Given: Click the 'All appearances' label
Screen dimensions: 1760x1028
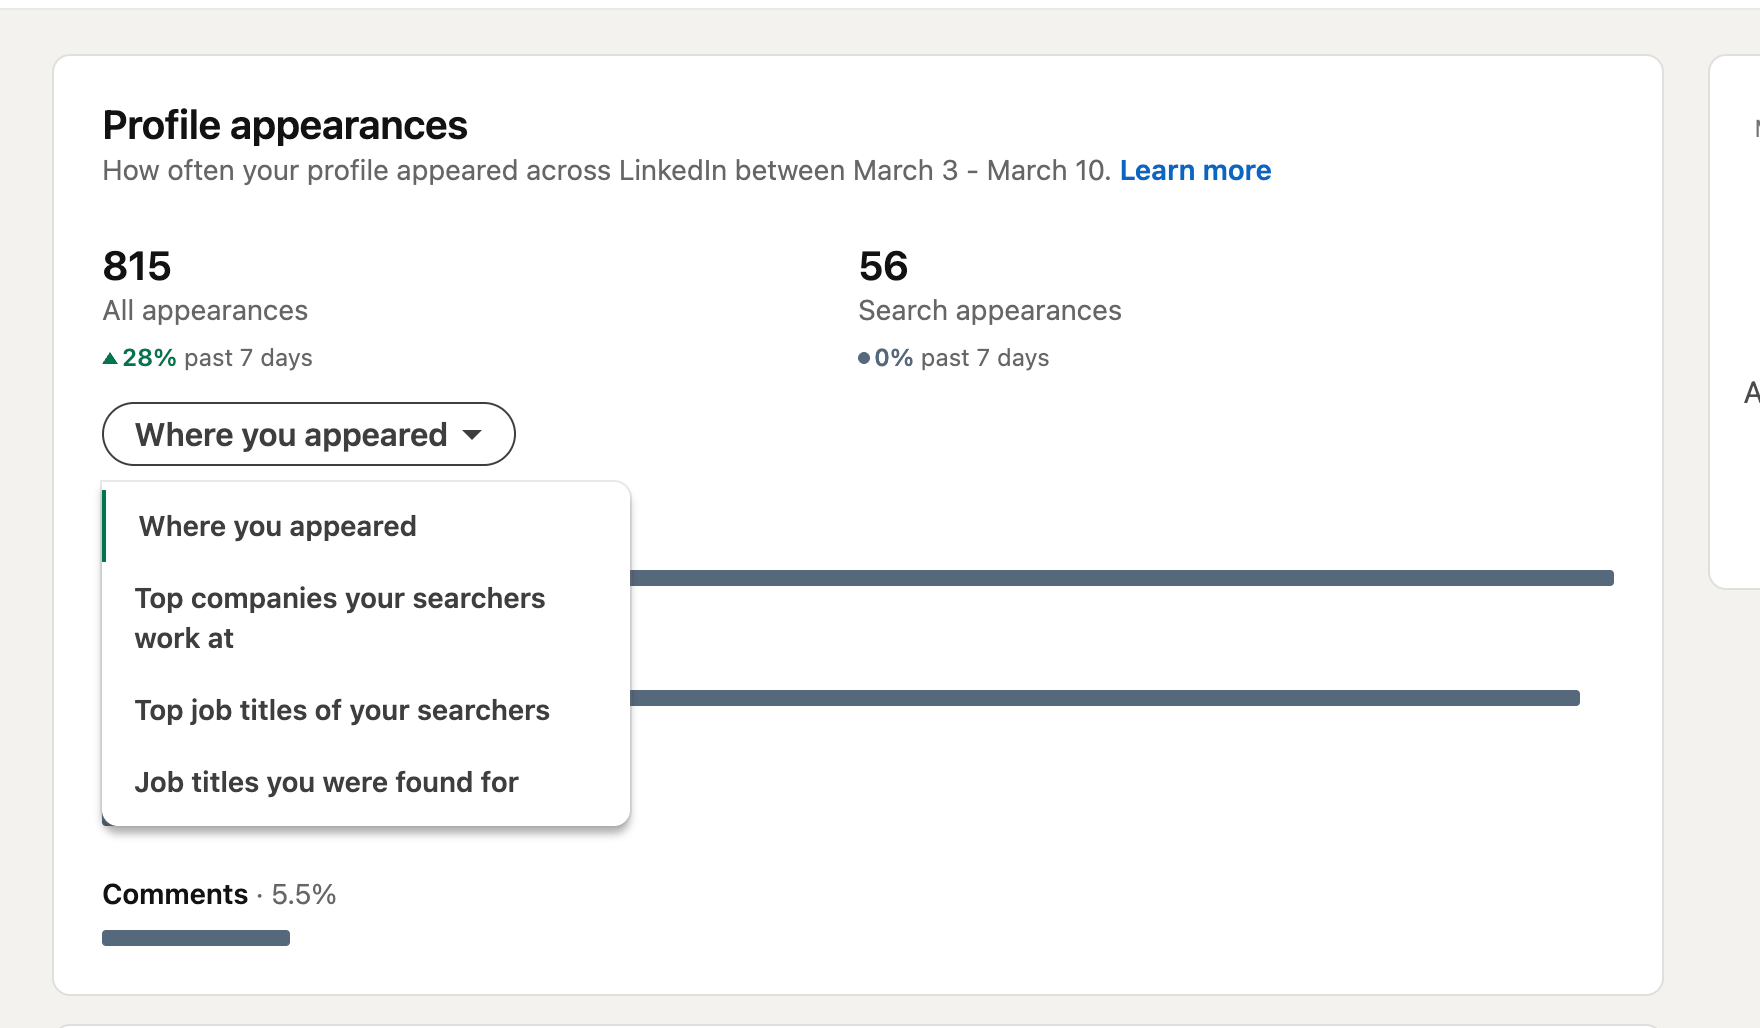Looking at the screenshot, I should (205, 311).
